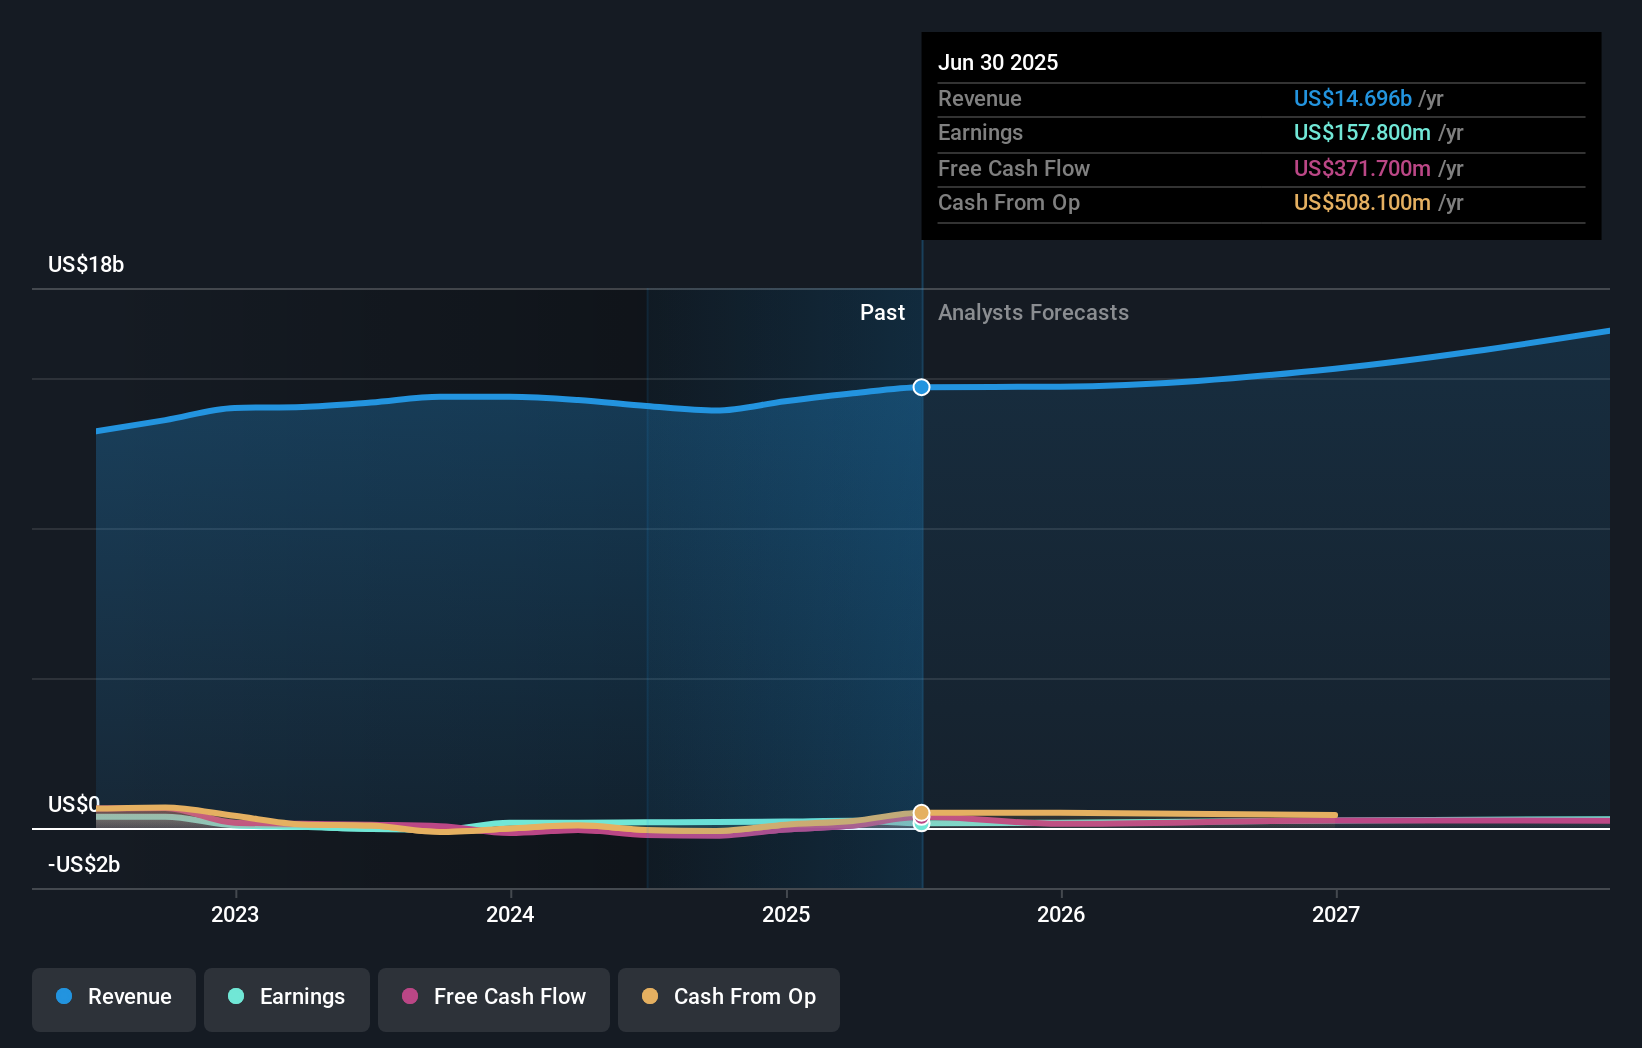Click the 2023 x-axis label
Viewport: 1642px width, 1048px height.
(x=235, y=914)
